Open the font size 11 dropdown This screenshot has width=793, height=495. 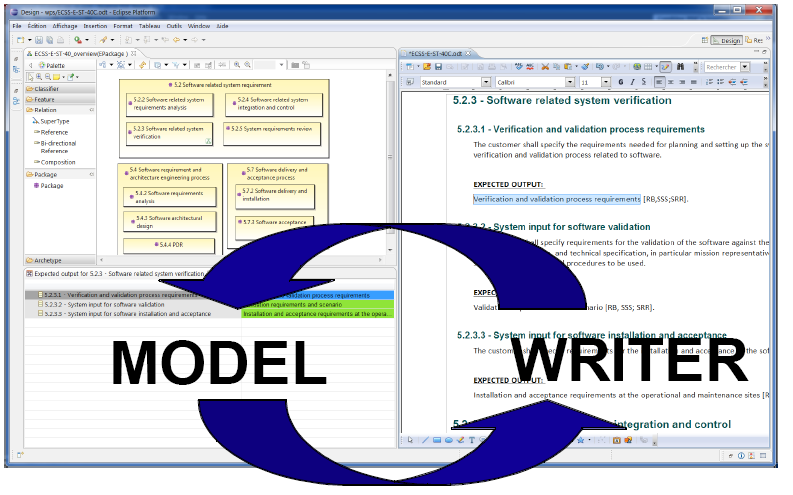pos(606,82)
